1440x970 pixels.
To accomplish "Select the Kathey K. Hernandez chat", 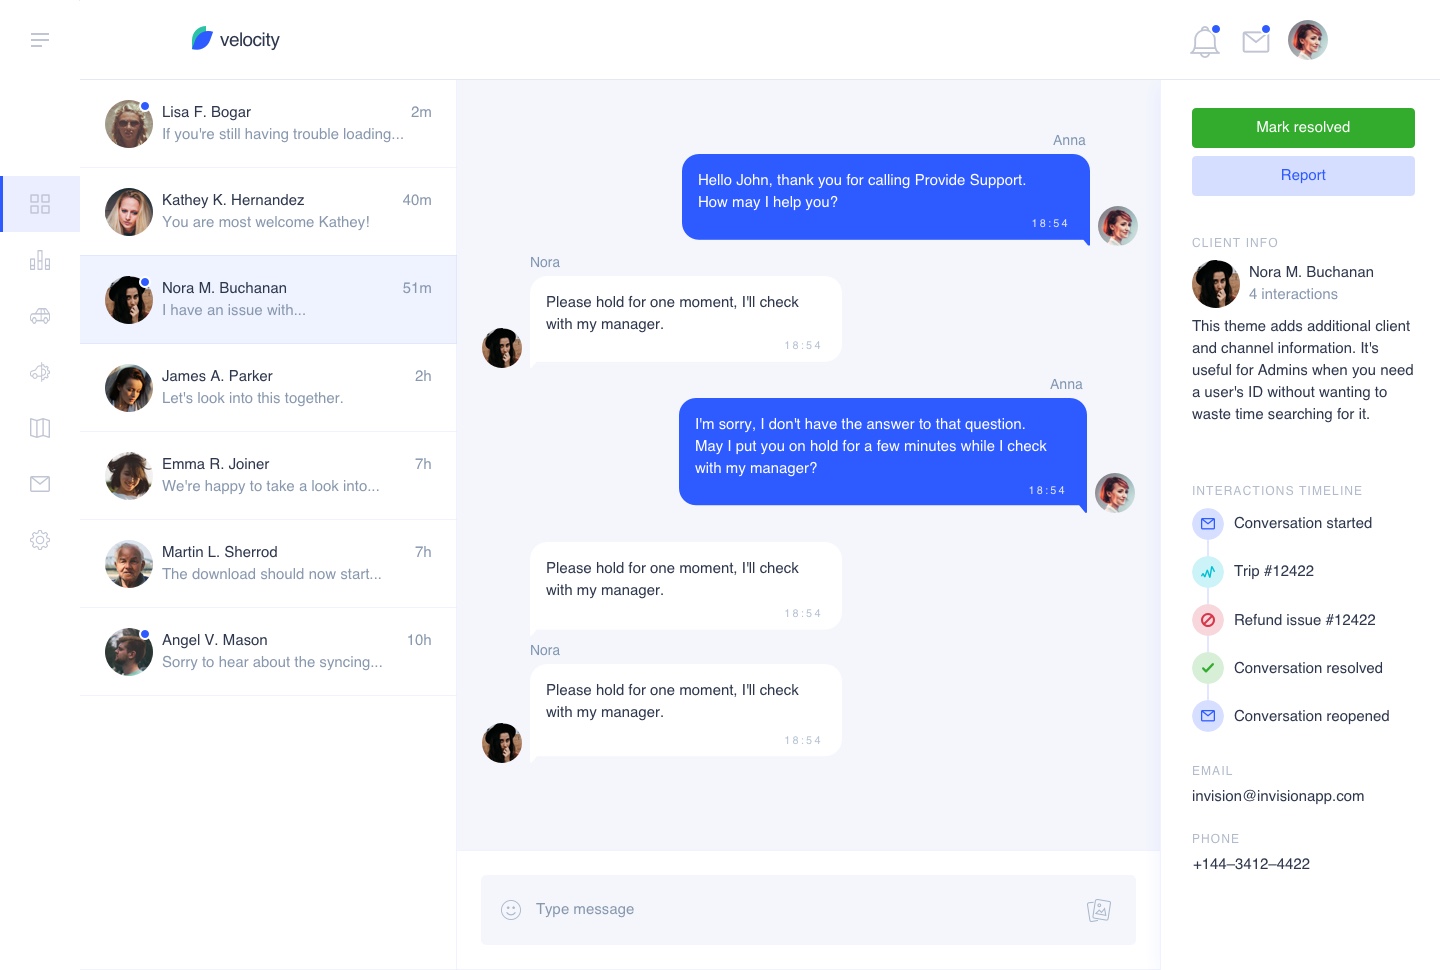I will [268, 212].
